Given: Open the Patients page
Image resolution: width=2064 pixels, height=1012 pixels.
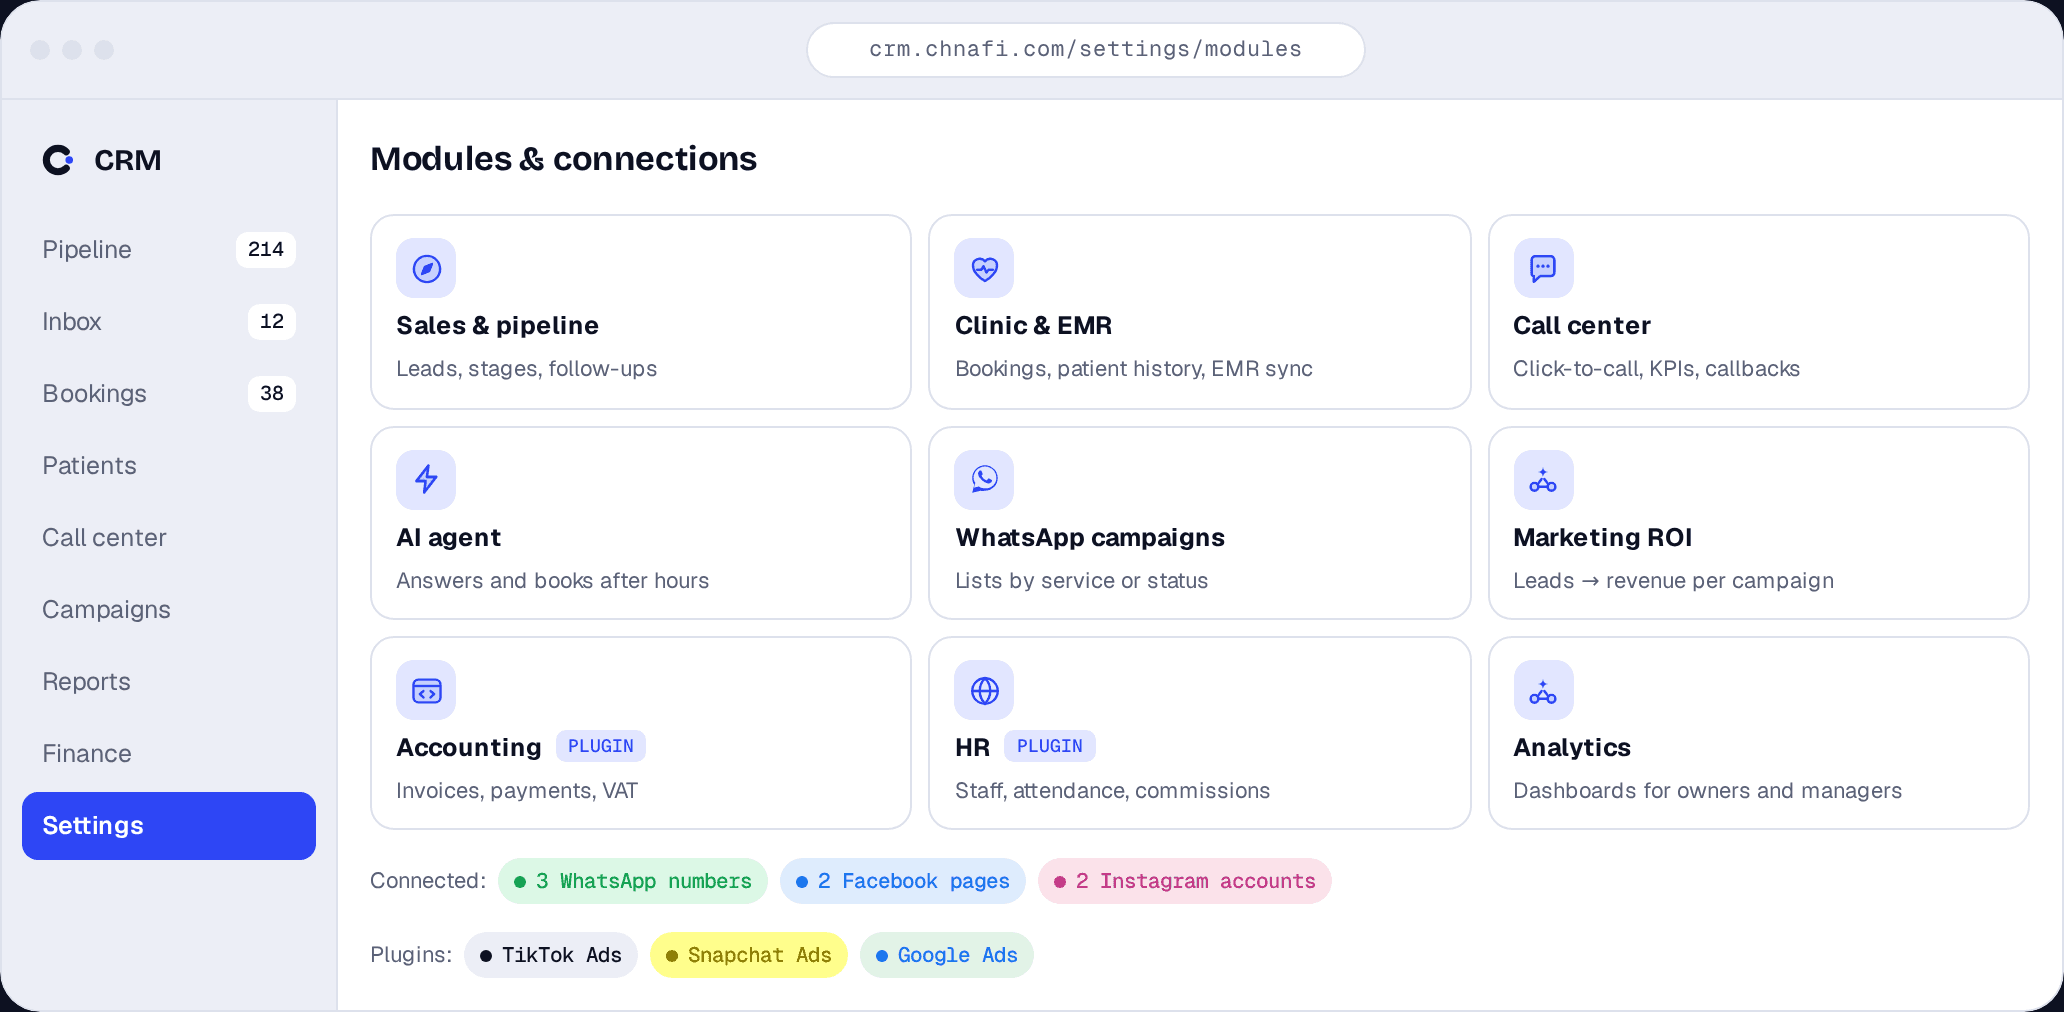Looking at the screenshot, I should pos(169,466).
